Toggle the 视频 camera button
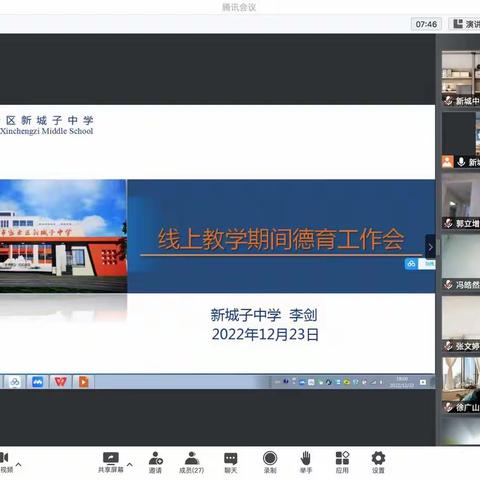 [x=5, y=462]
